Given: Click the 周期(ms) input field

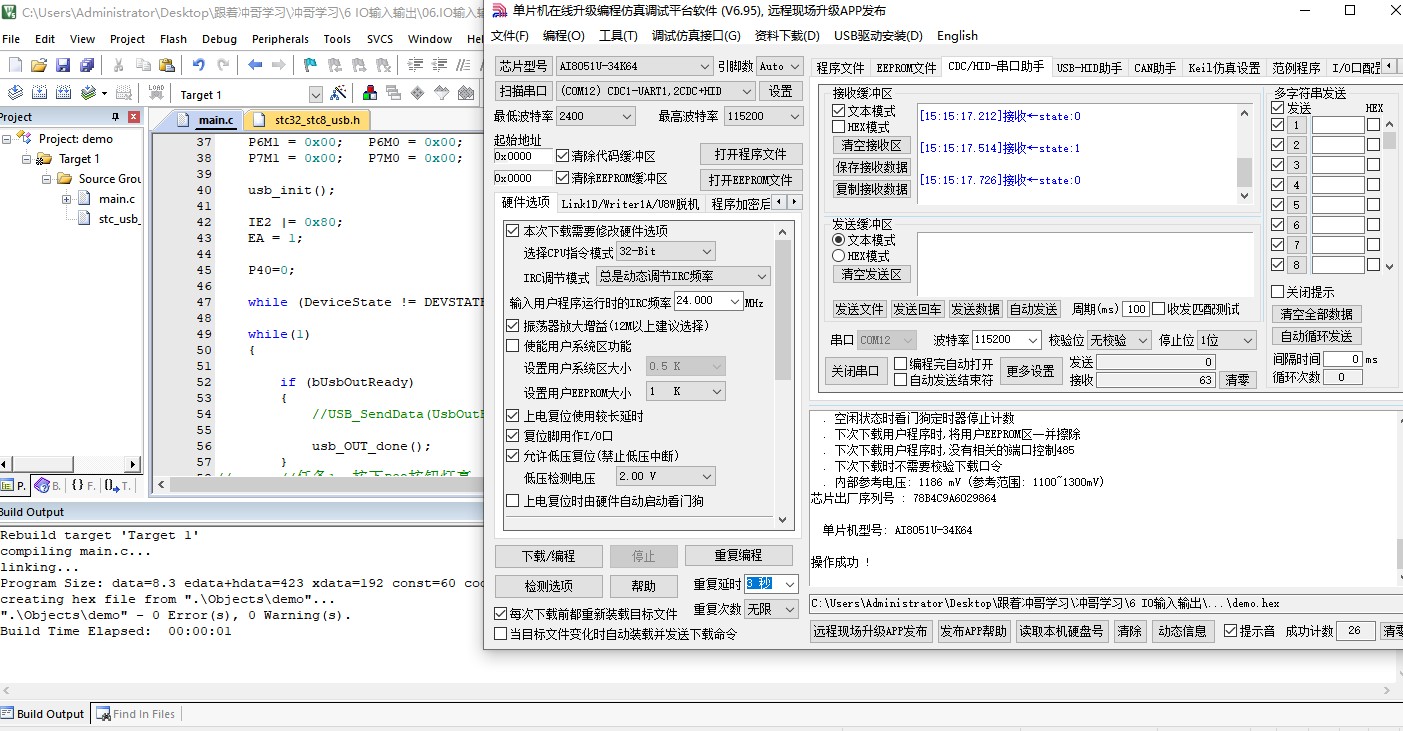Looking at the screenshot, I should point(1136,309).
